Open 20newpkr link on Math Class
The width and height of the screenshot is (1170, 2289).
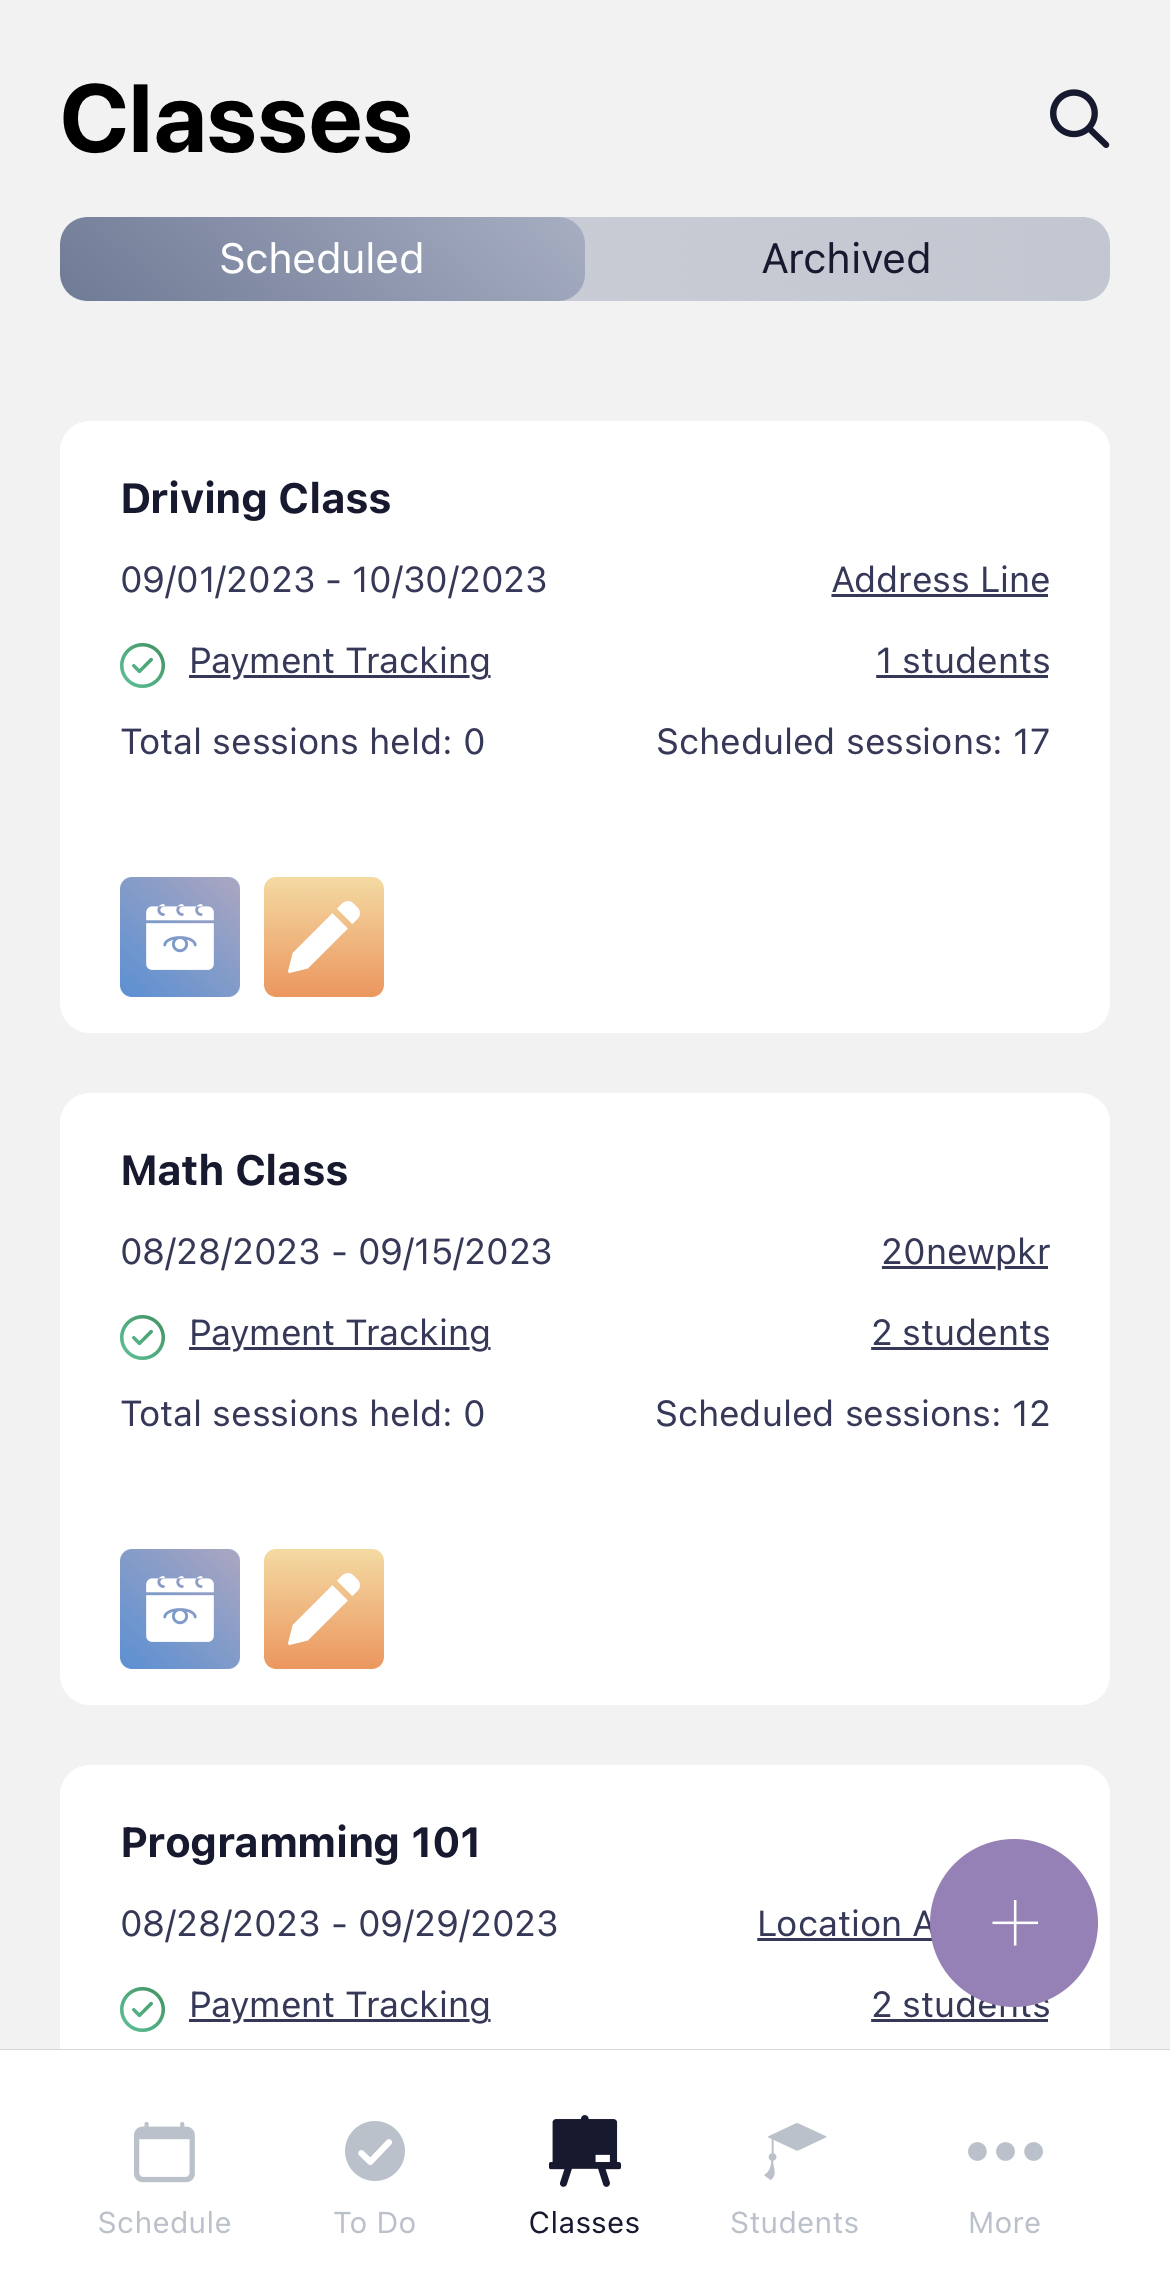point(964,1250)
